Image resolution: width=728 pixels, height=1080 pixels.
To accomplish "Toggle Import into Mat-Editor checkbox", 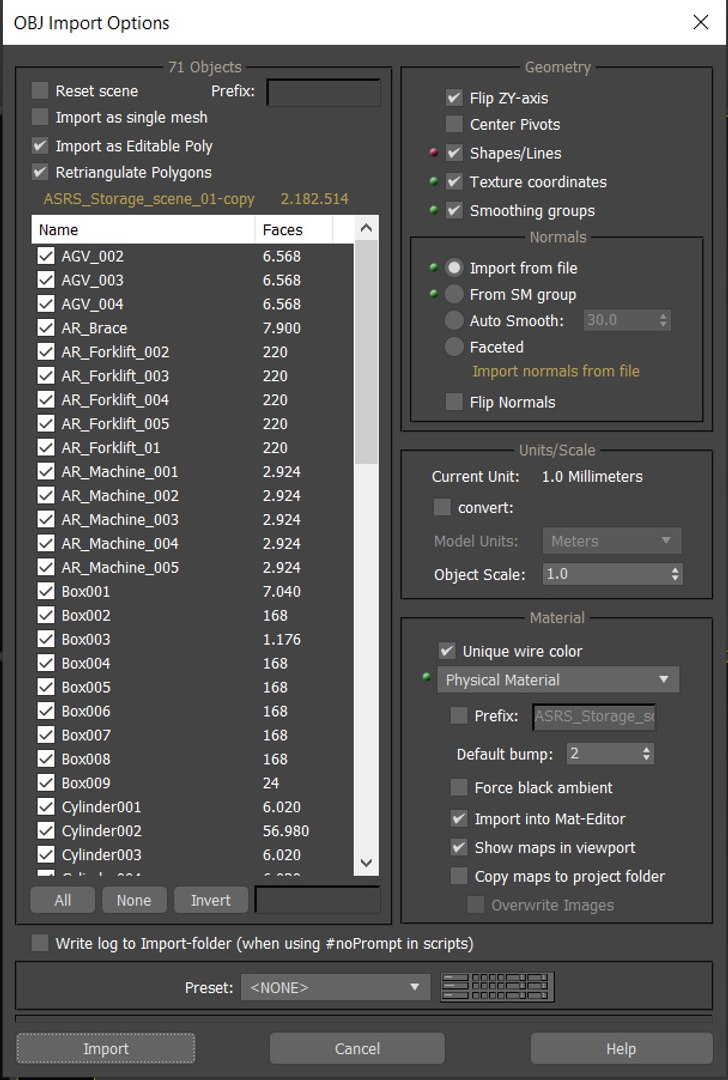I will (x=459, y=818).
